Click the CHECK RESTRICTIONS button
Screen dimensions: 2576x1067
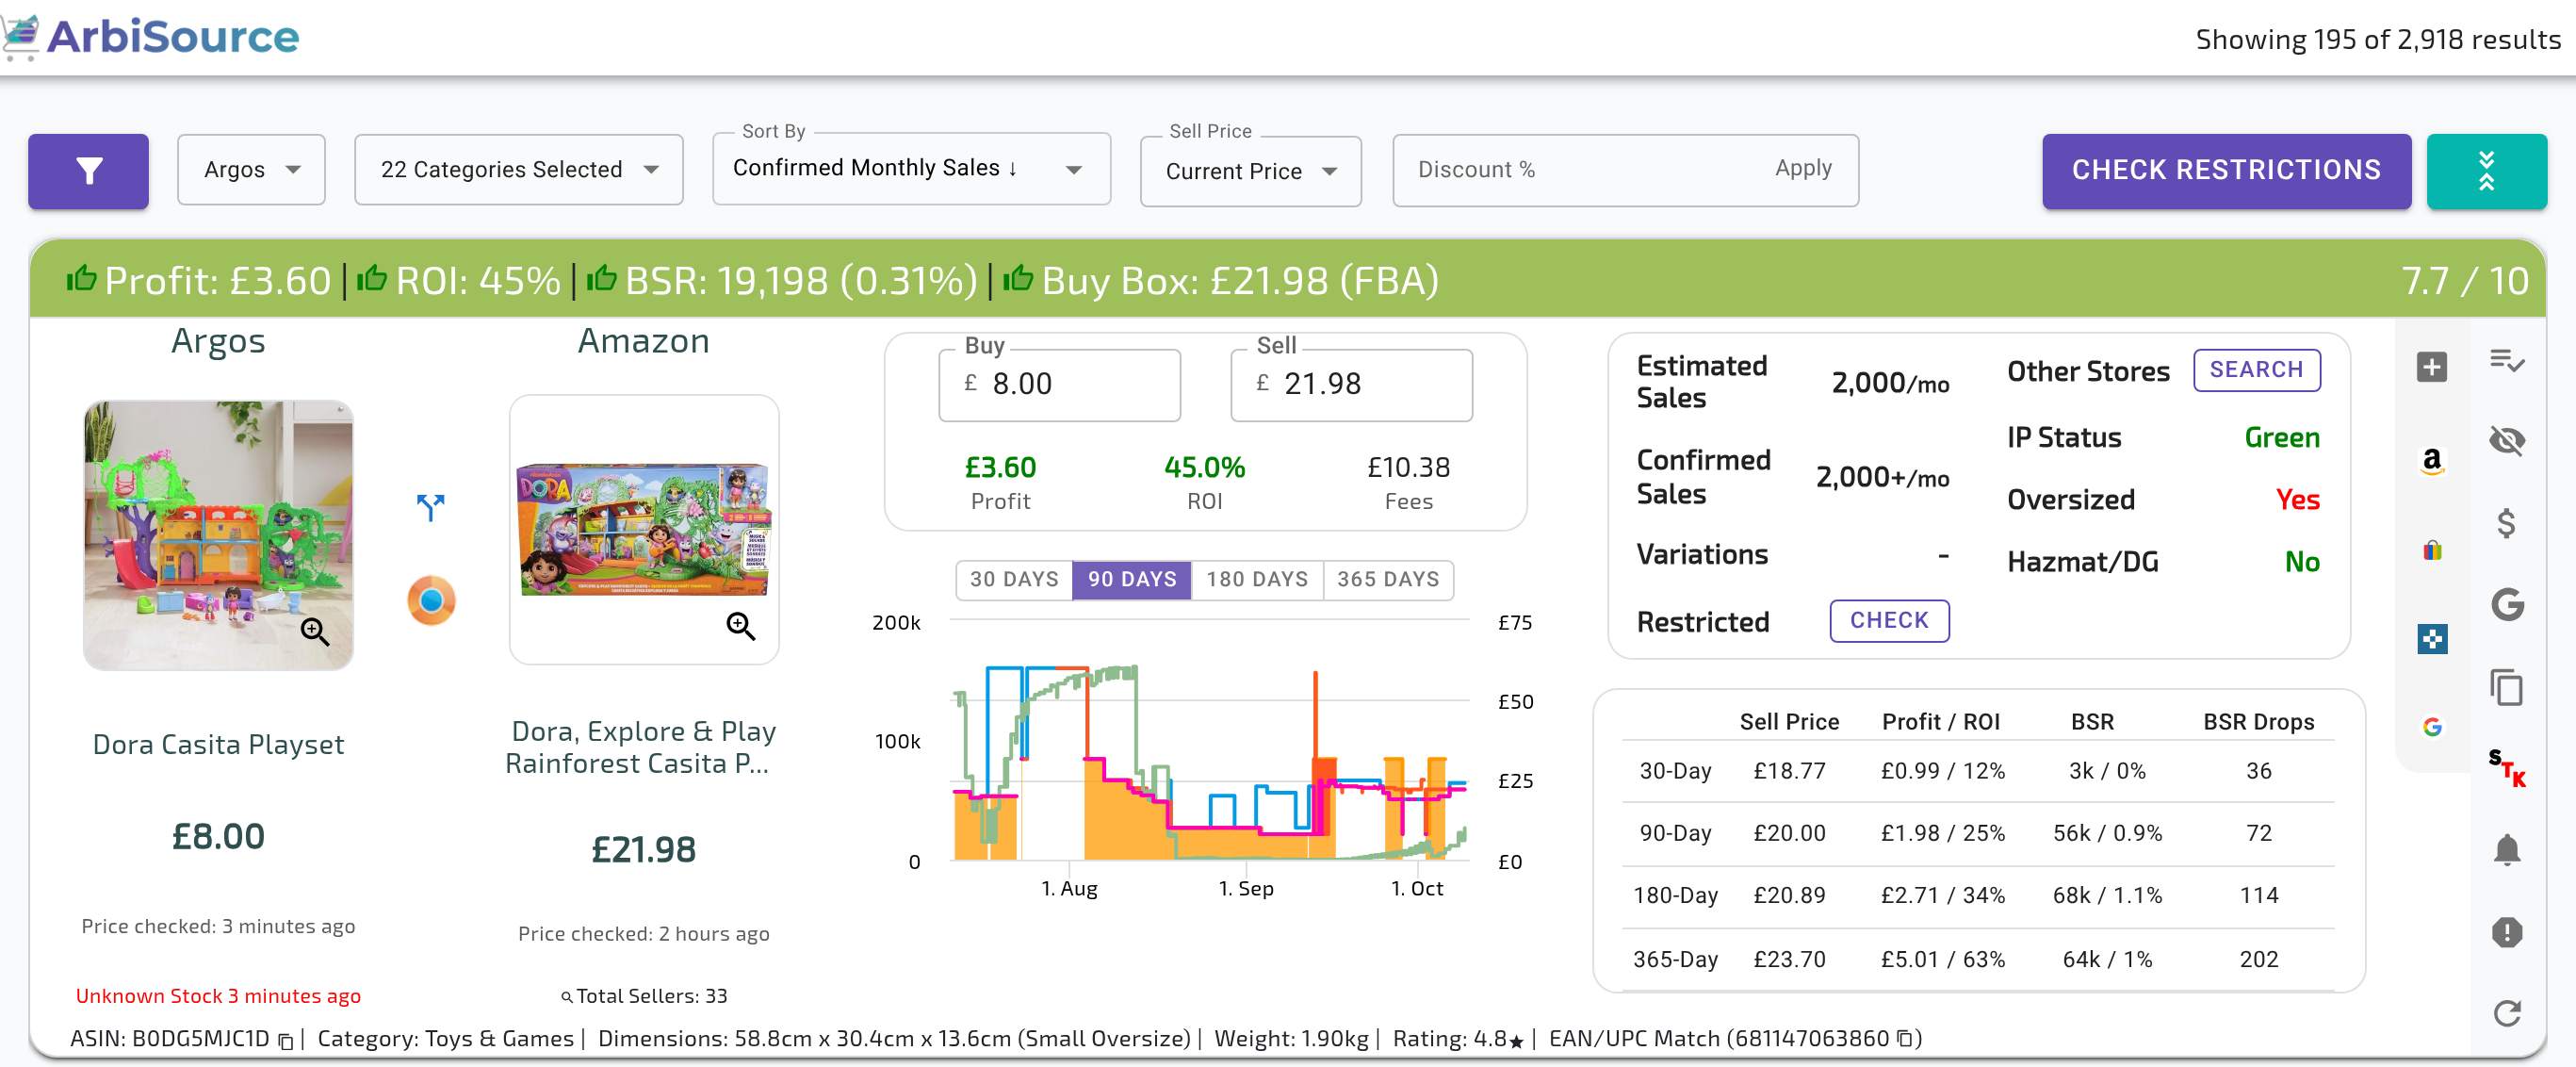(2226, 171)
